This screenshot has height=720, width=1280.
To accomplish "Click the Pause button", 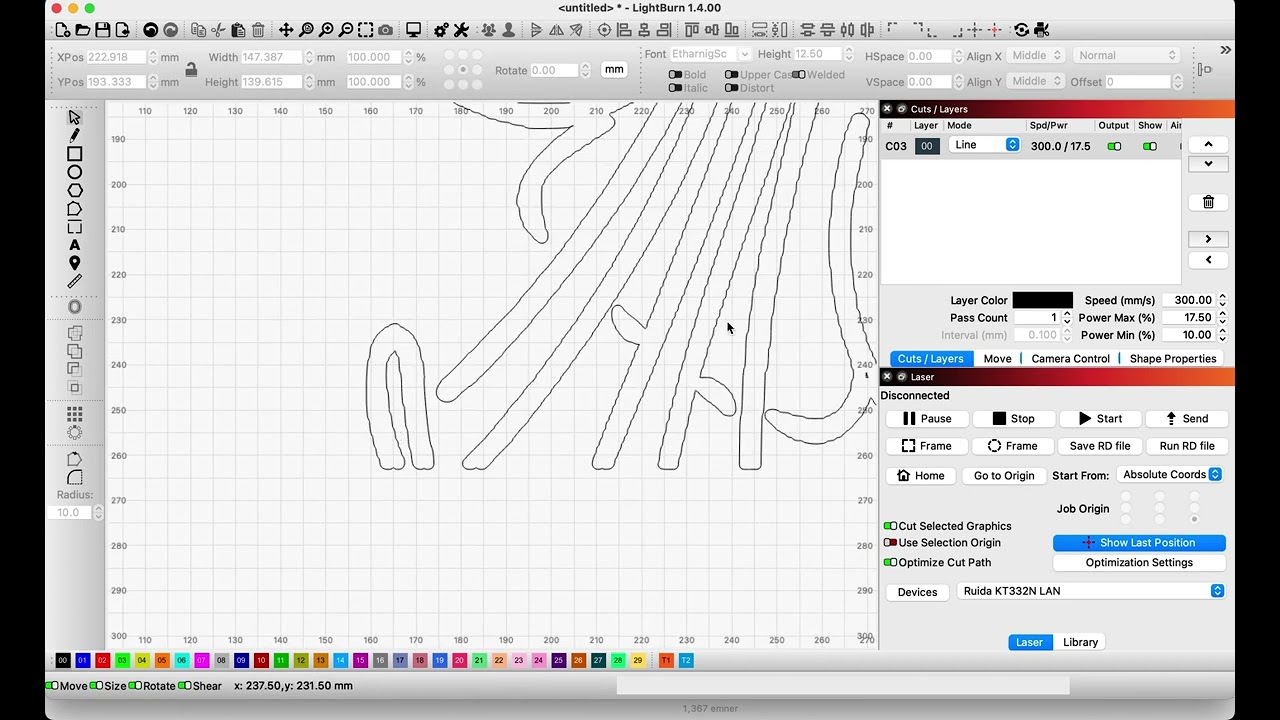I will pos(927,419).
